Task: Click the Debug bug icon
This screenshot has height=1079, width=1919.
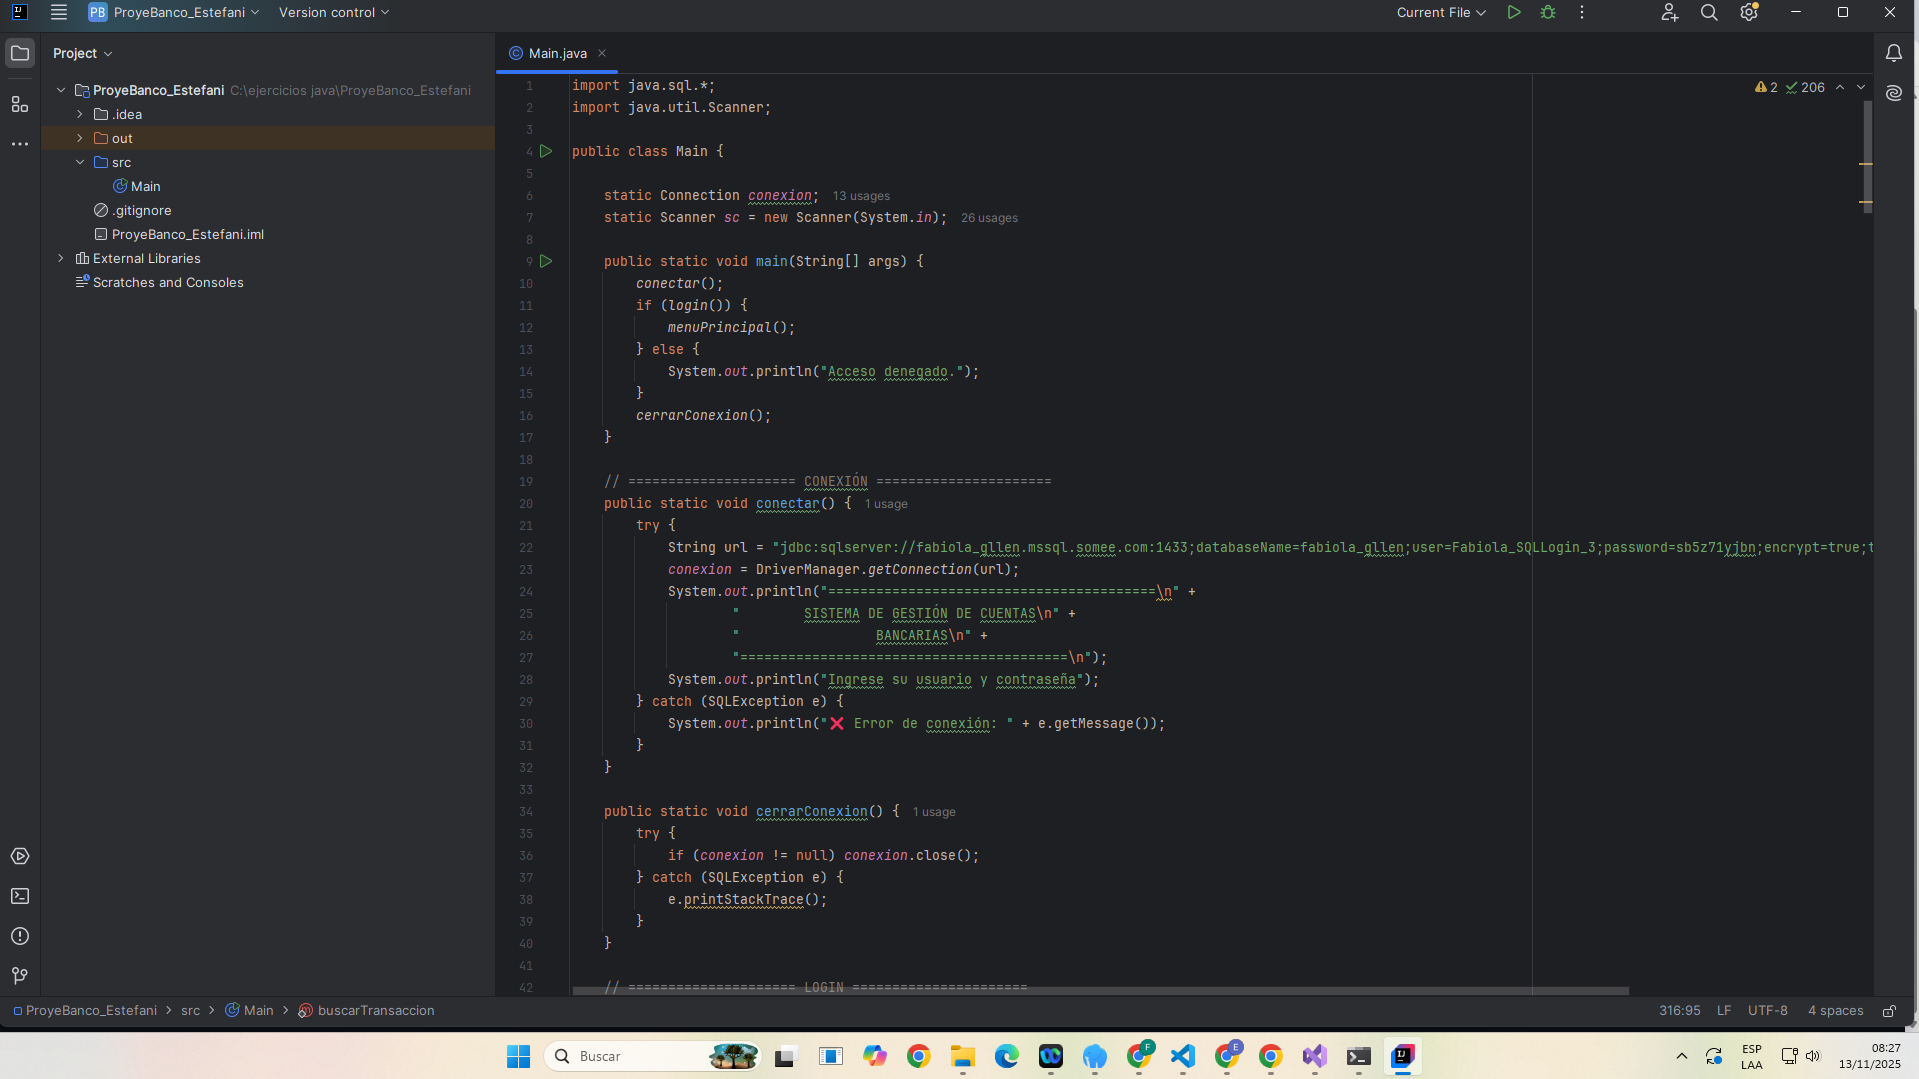Action: pos(1548,13)
